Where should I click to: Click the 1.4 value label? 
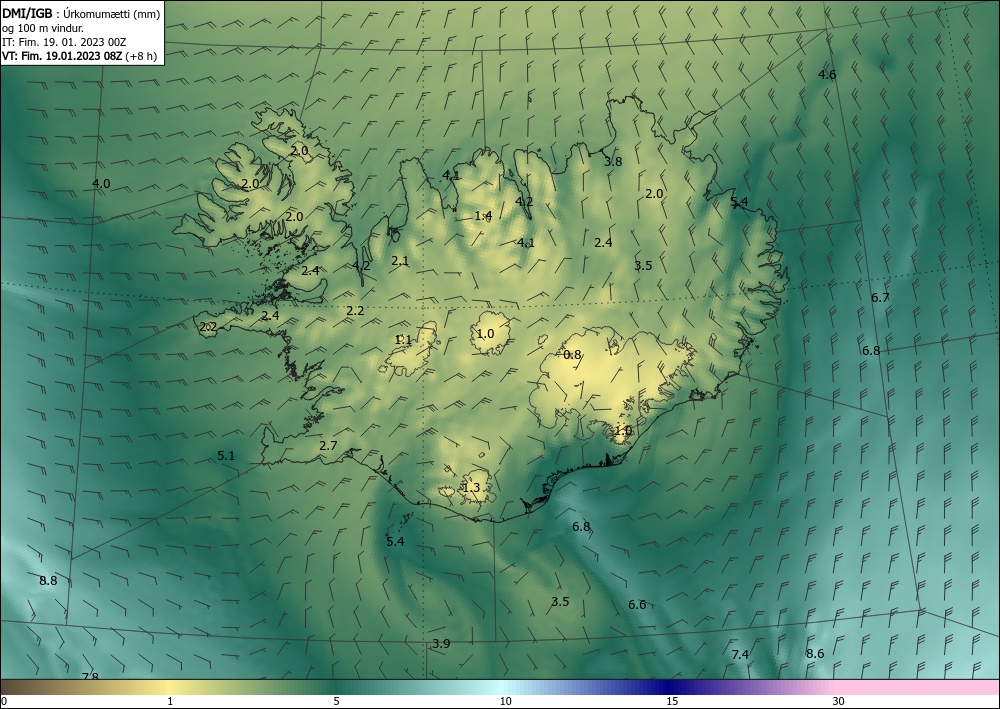(x=483, y=216)
